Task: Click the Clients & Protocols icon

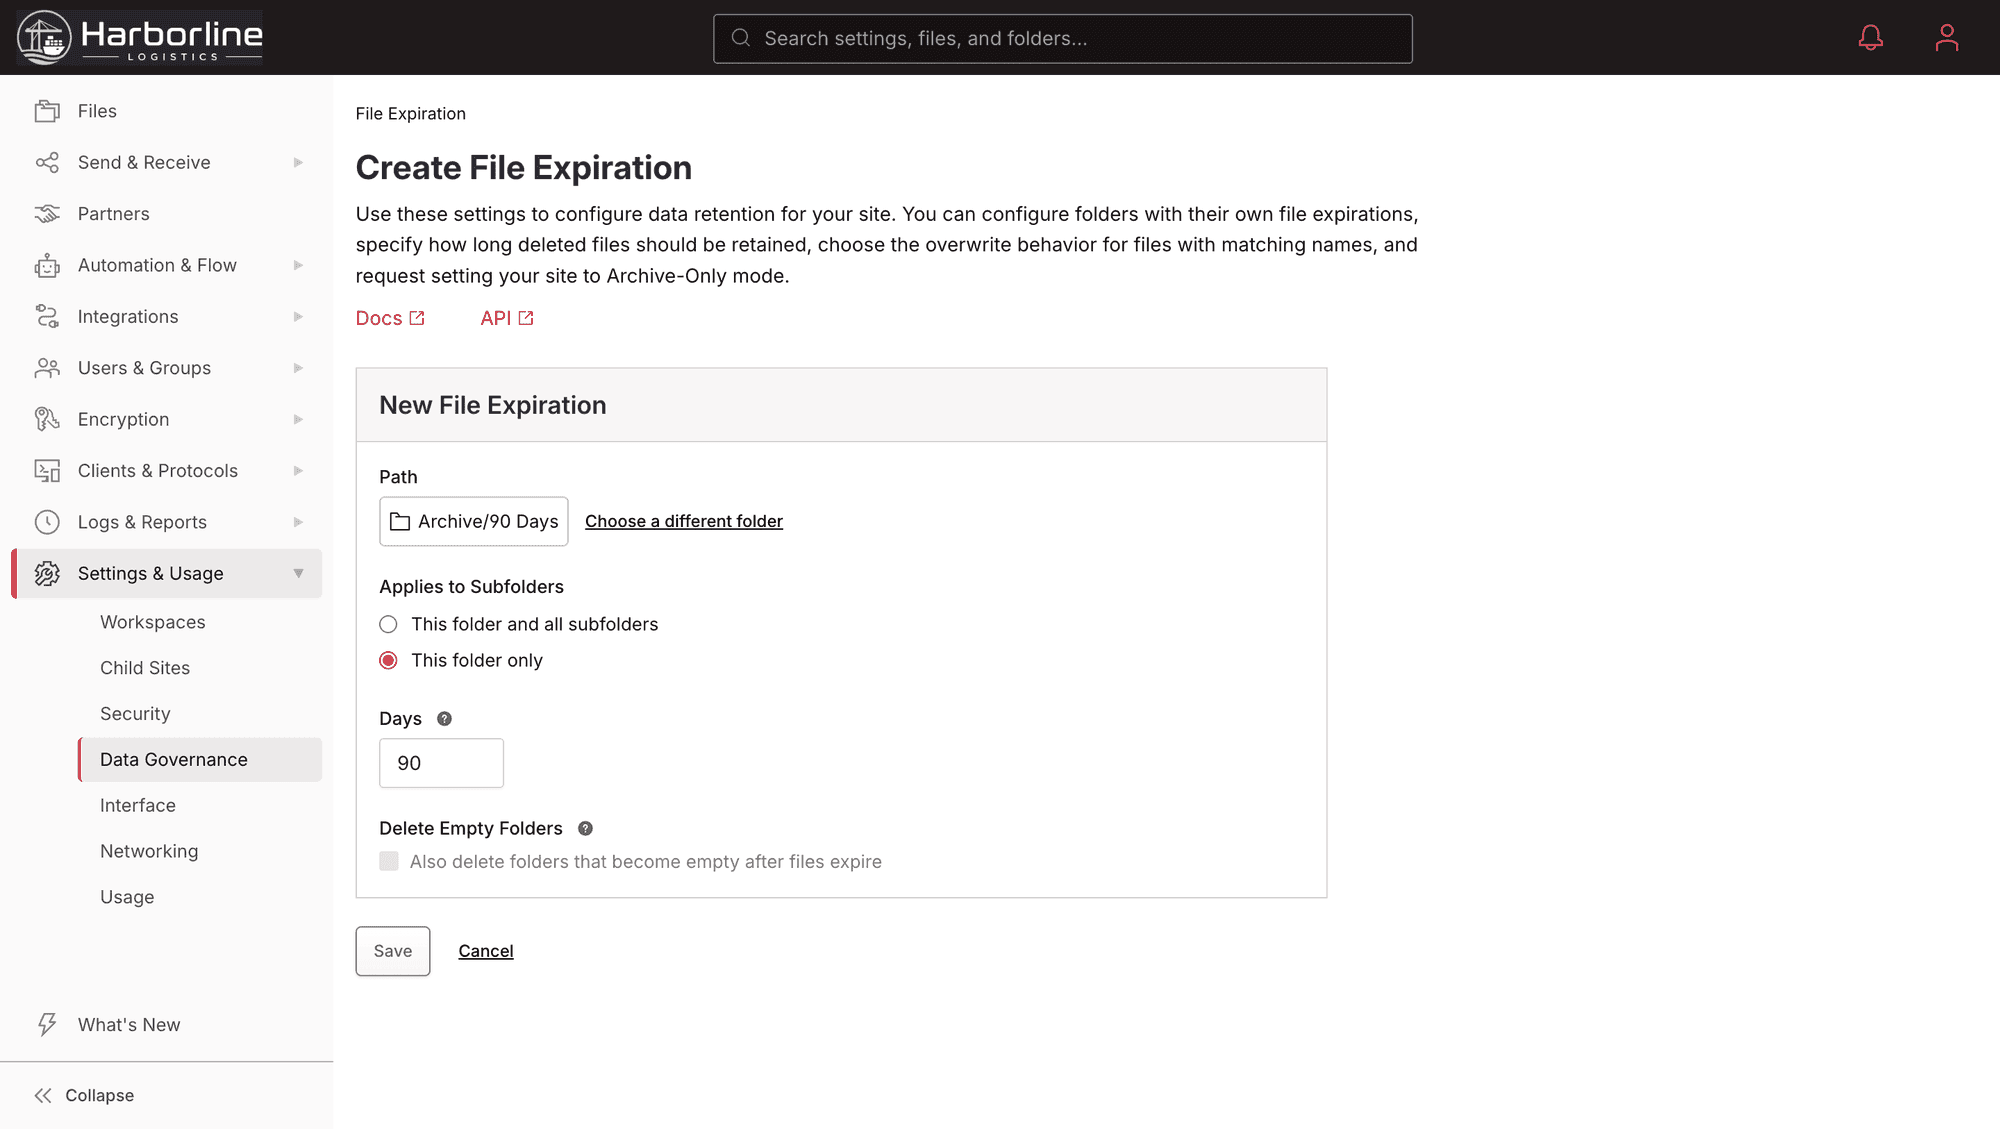Action: point(47,471)
